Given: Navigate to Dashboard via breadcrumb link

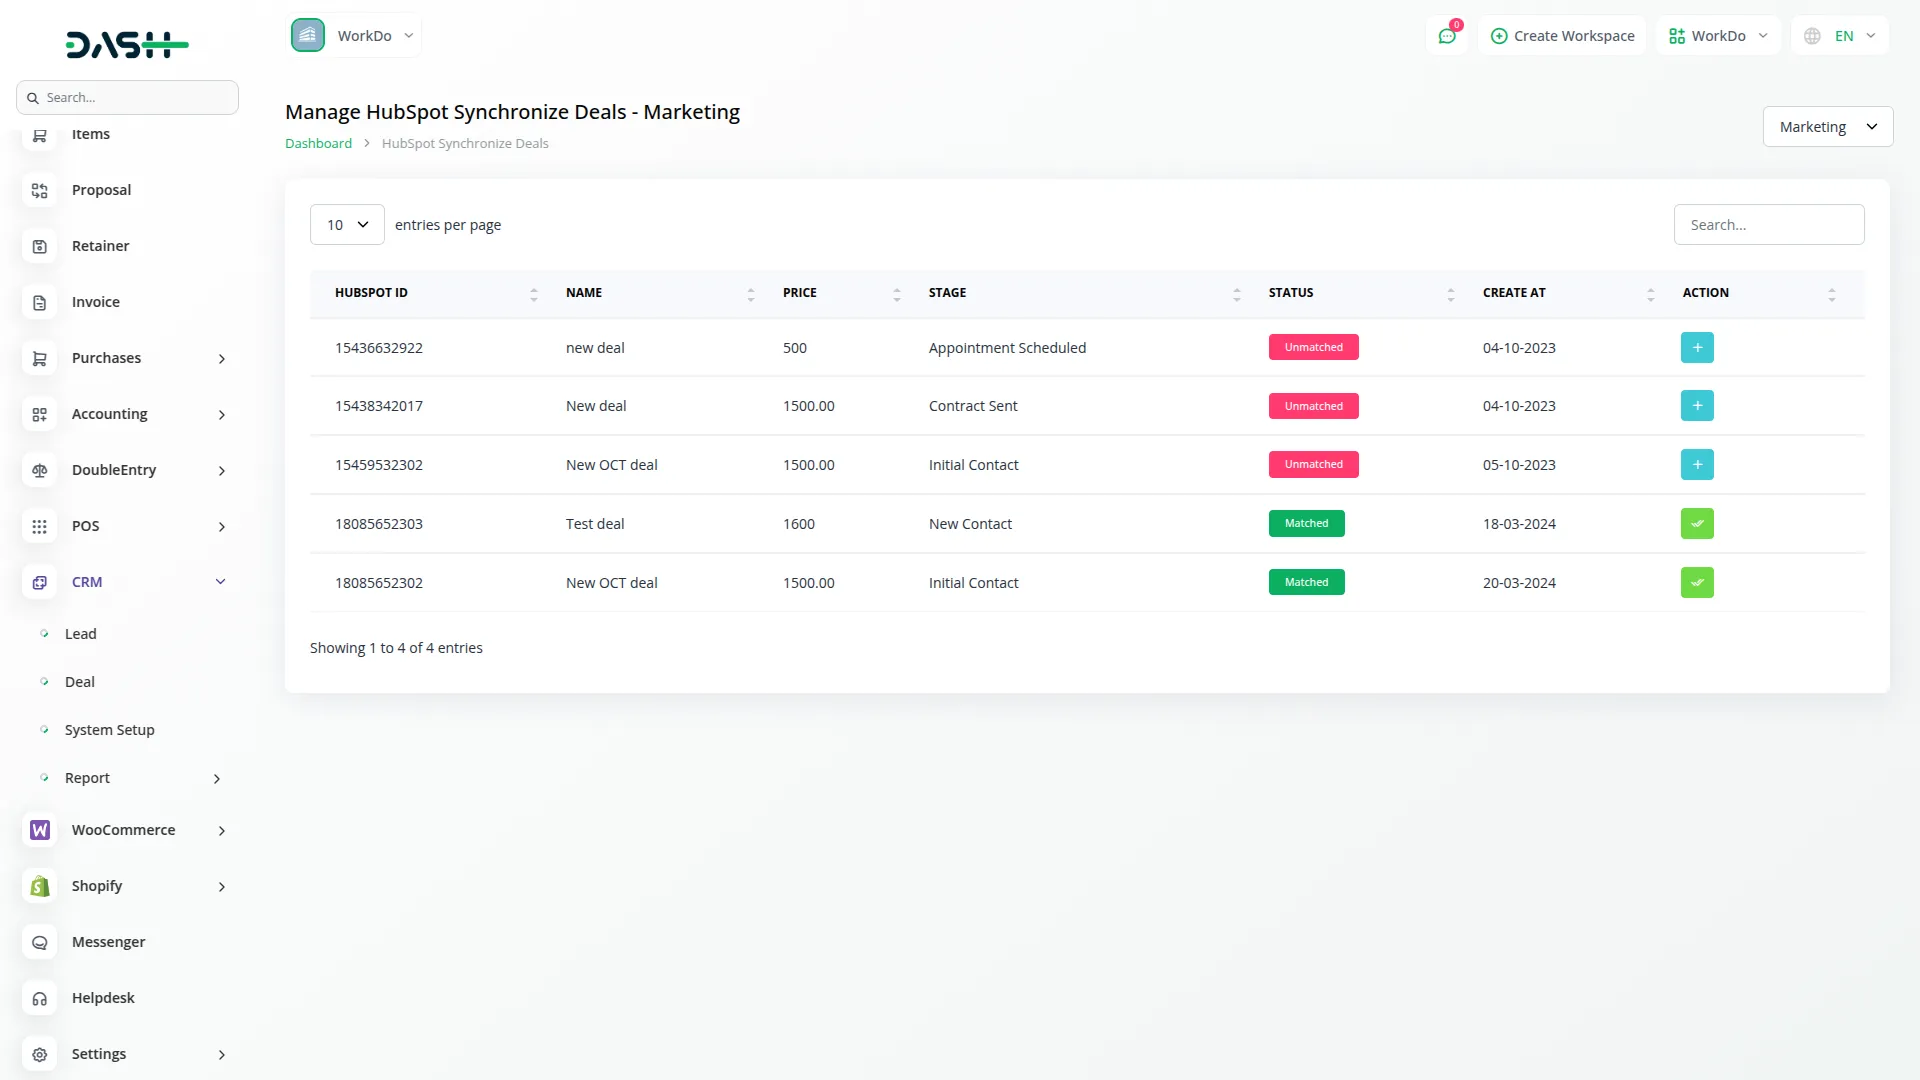Looking at the screenshot, I should point(317,143).
